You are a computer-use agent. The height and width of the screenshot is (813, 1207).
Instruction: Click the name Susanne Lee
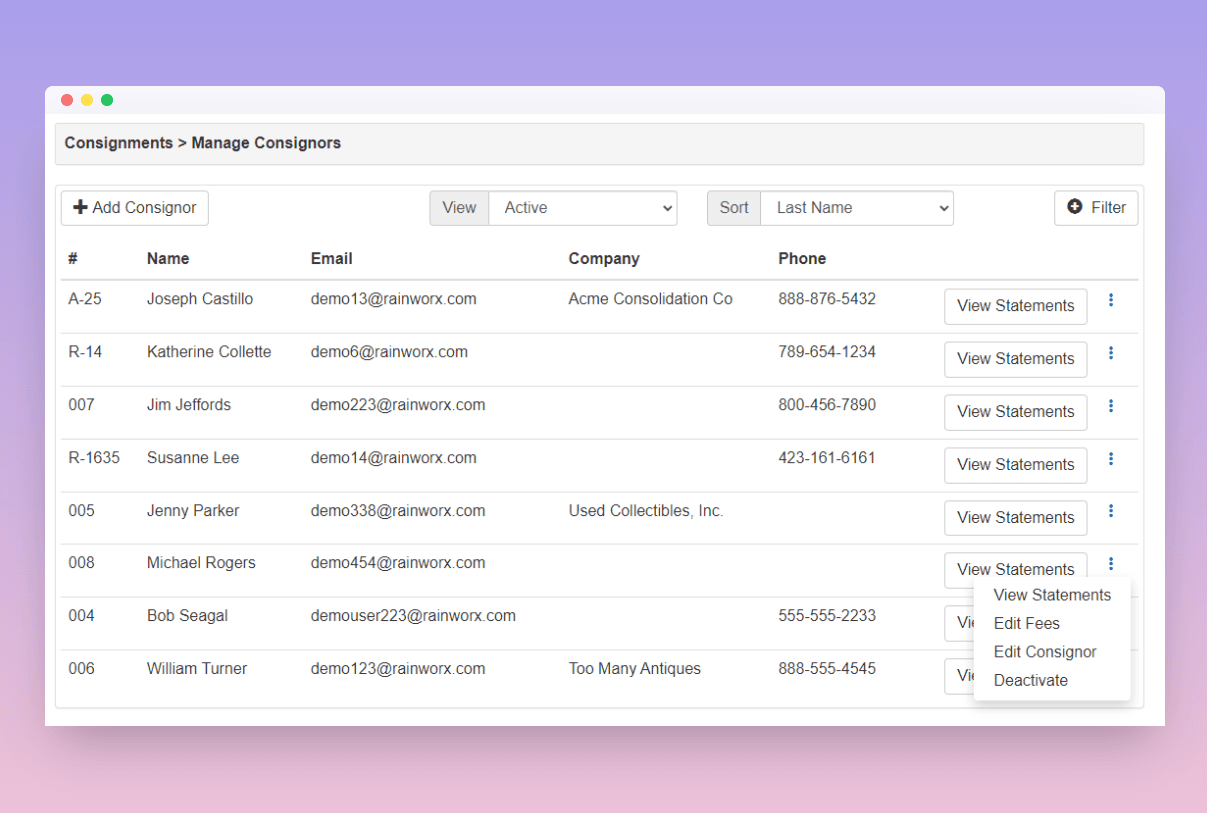pos(193,458)
